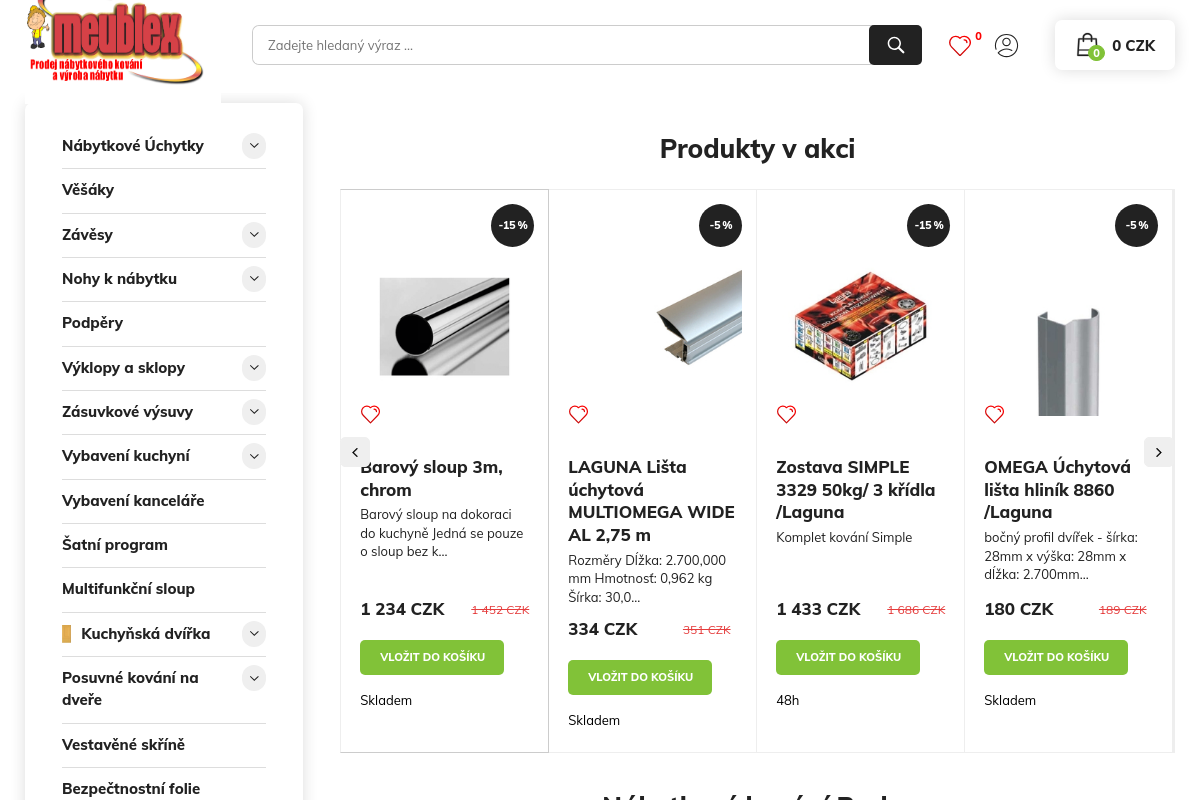The height and width of the screenshot is (800, 1200).
Task: Add OMEGA Úchytová lišta to wishlist
Action: tap(994, 414)
